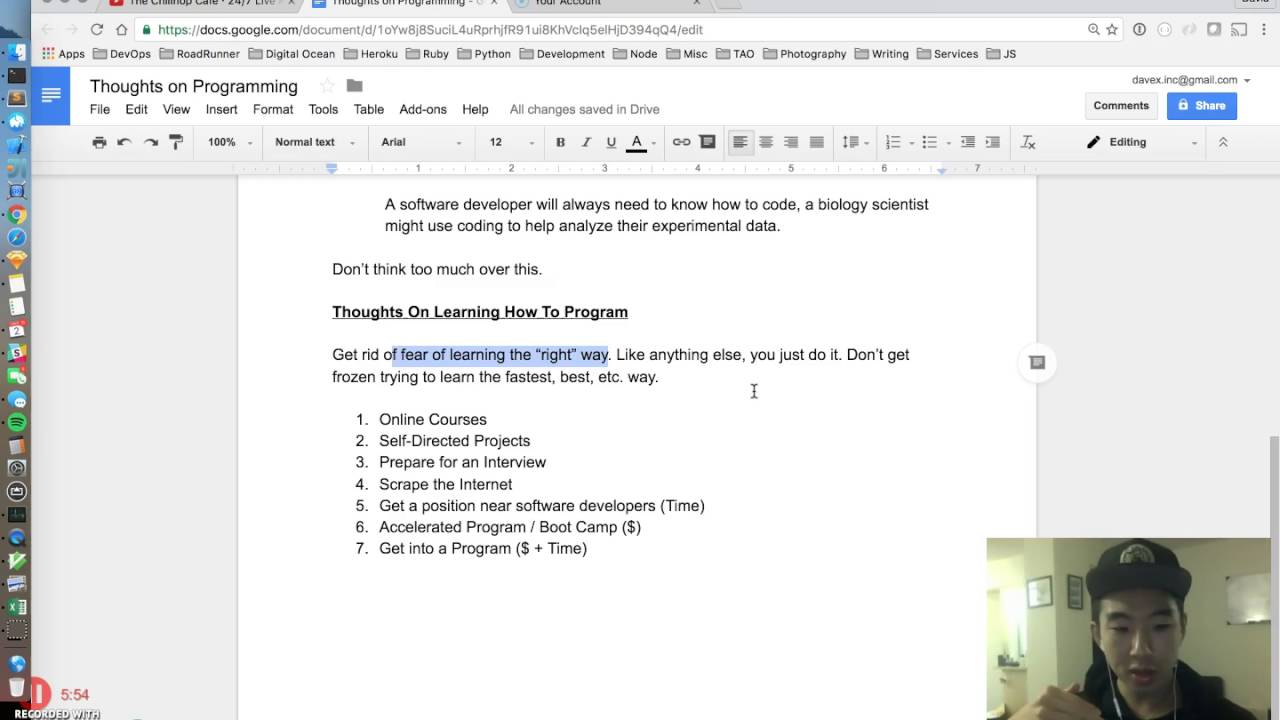Redo the last undone edit

pyautogui.click(x=150, y=142)
